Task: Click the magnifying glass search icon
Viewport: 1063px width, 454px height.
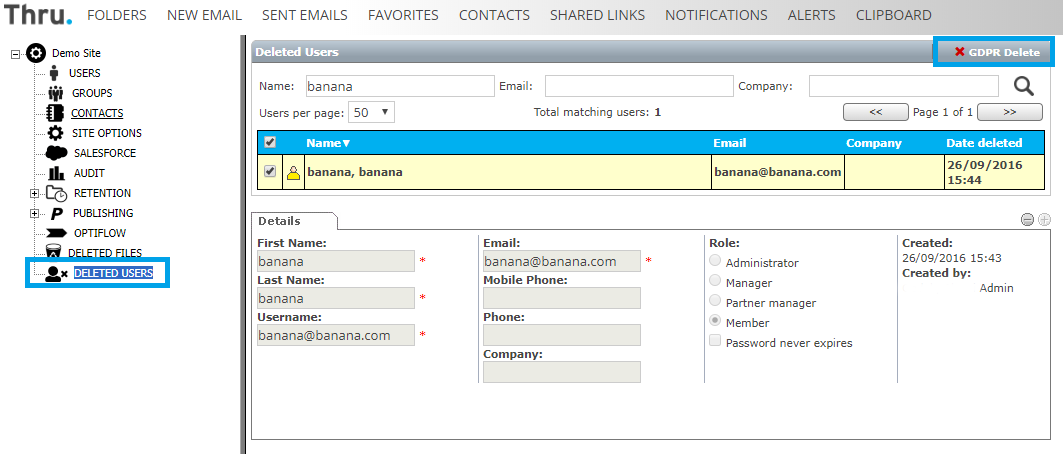Action: pyautogui.click(x=1024, y=86)
